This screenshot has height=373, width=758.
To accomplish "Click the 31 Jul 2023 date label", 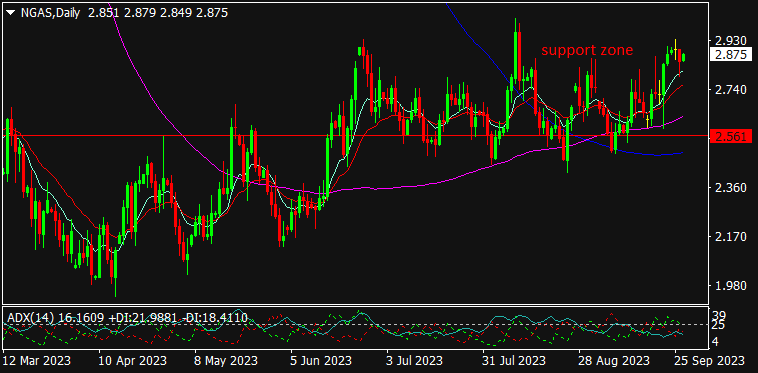I will pos(515,360).
